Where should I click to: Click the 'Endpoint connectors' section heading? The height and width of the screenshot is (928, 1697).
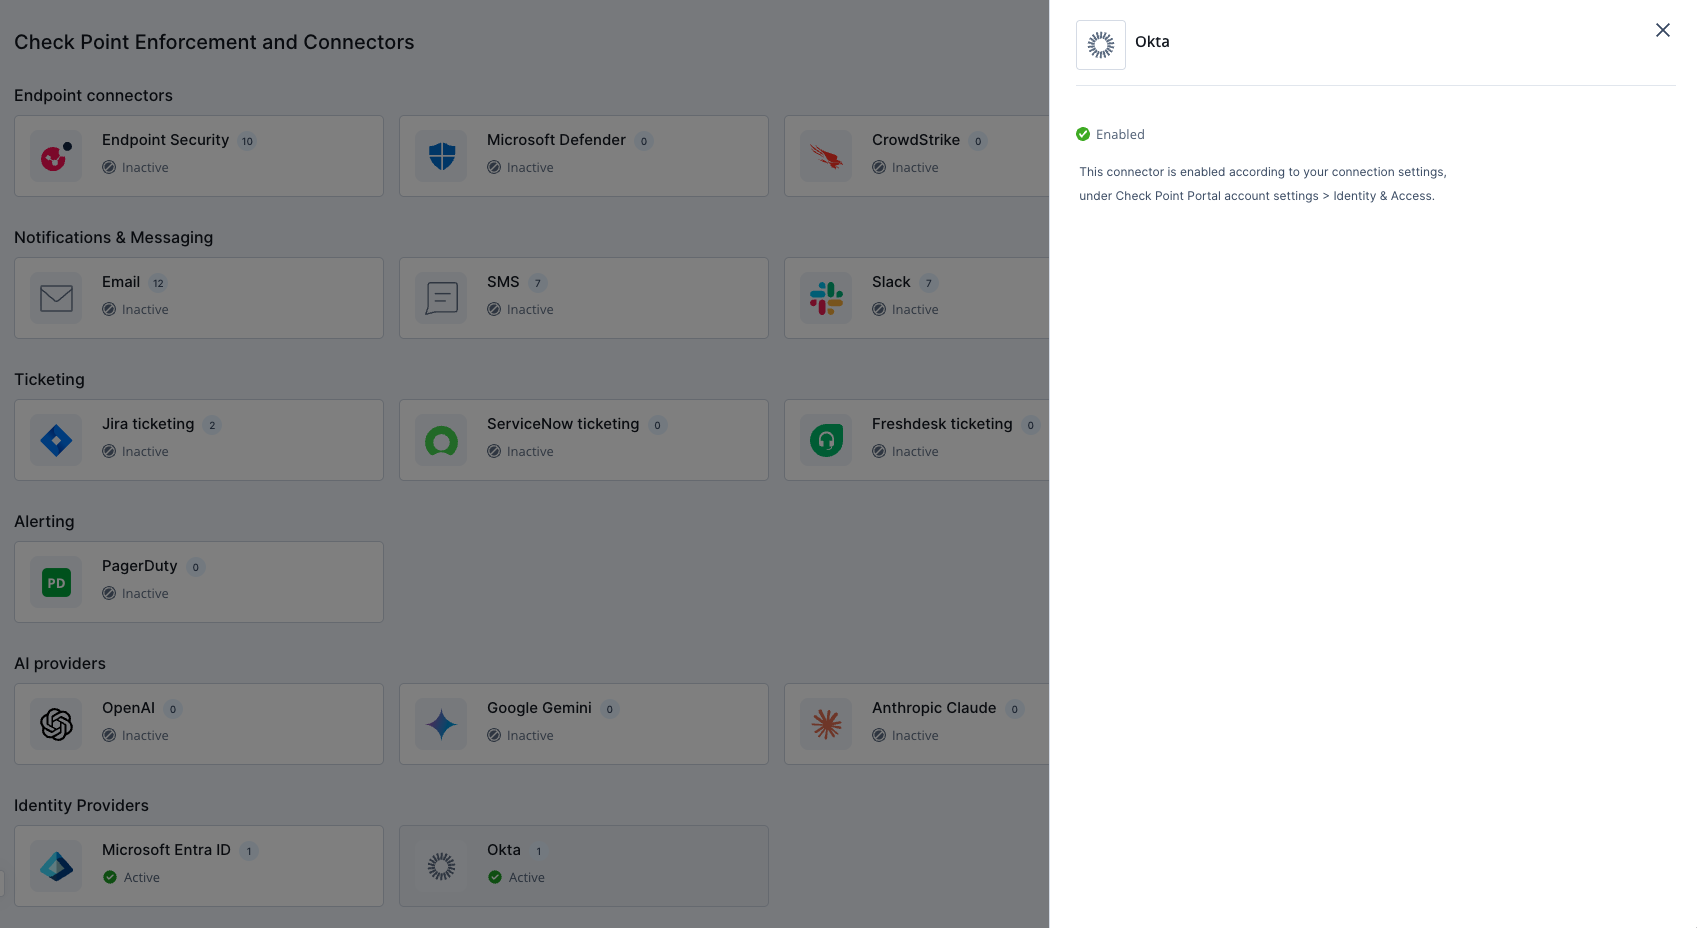[93, 95]
